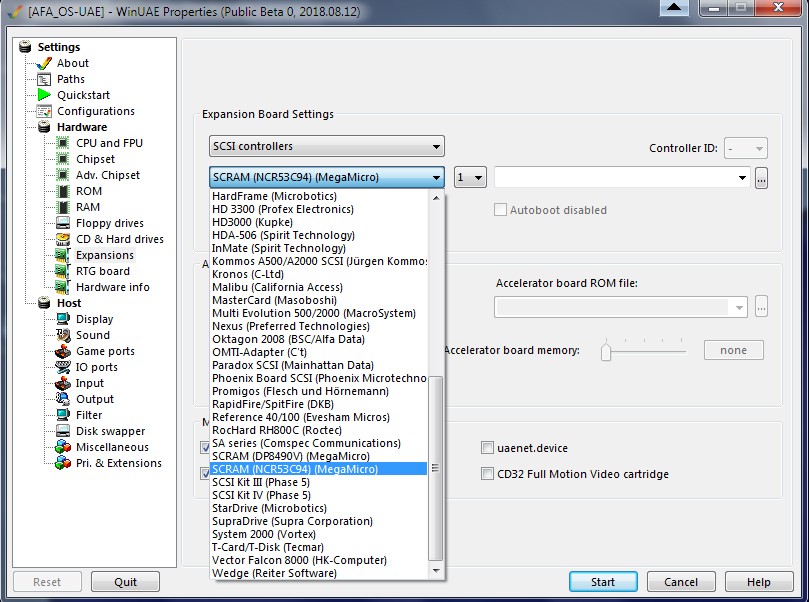Toggle CD32 Full Motion Video cartridge checkbox
Viewport: 809px width, 602px height.
point(488,474)
